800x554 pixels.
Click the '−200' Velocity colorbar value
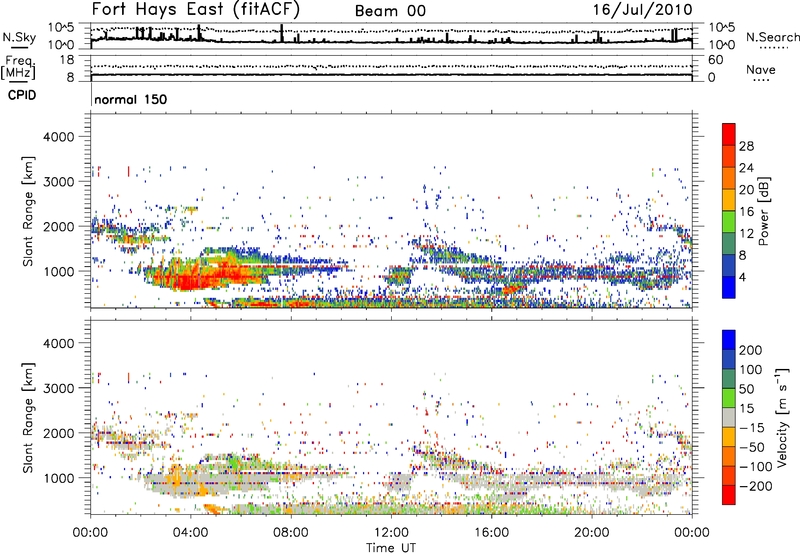pos(756,486)
